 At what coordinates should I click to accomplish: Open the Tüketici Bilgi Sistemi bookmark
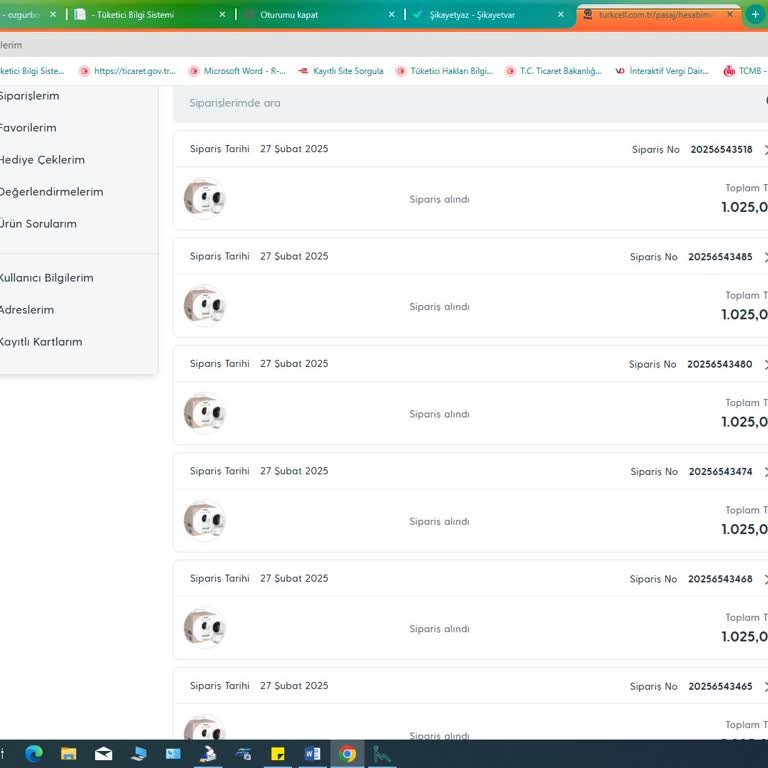click(x=32, y=71)
